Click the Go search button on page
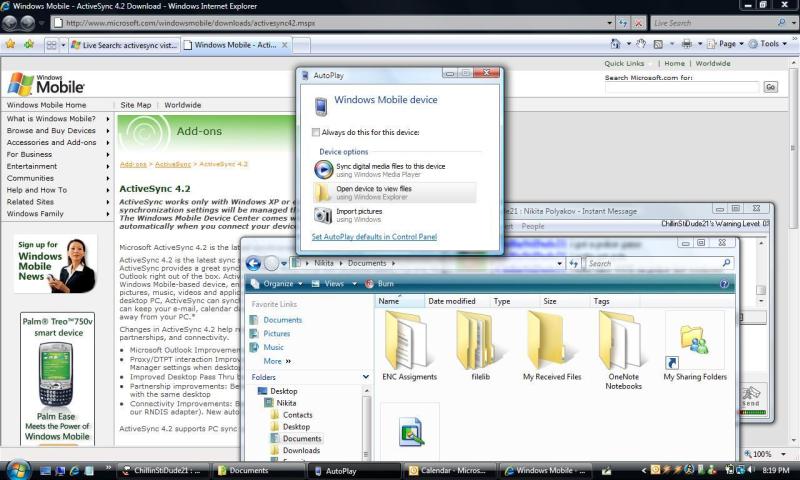This screenshot has width=800, height=480. point(770,87)
